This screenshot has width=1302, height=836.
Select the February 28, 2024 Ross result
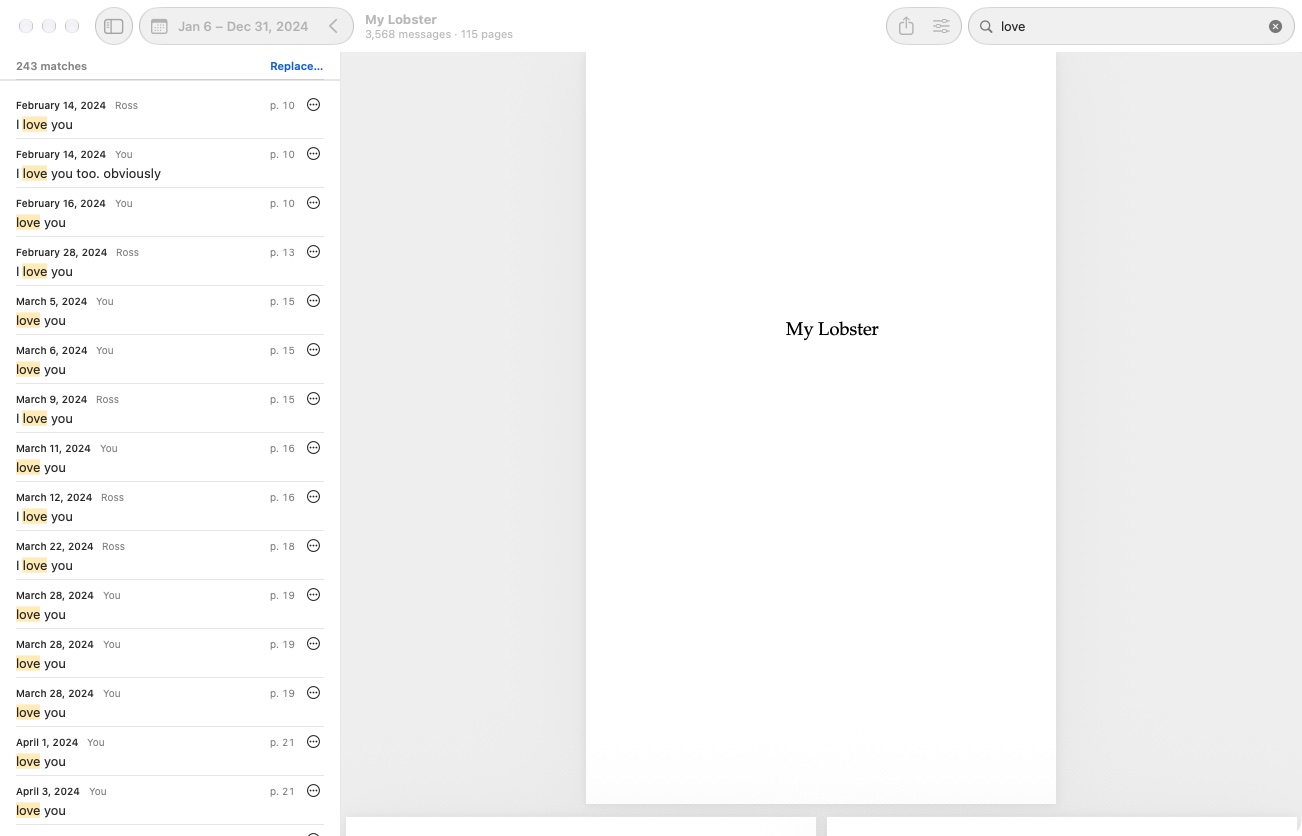pos(170,262)
